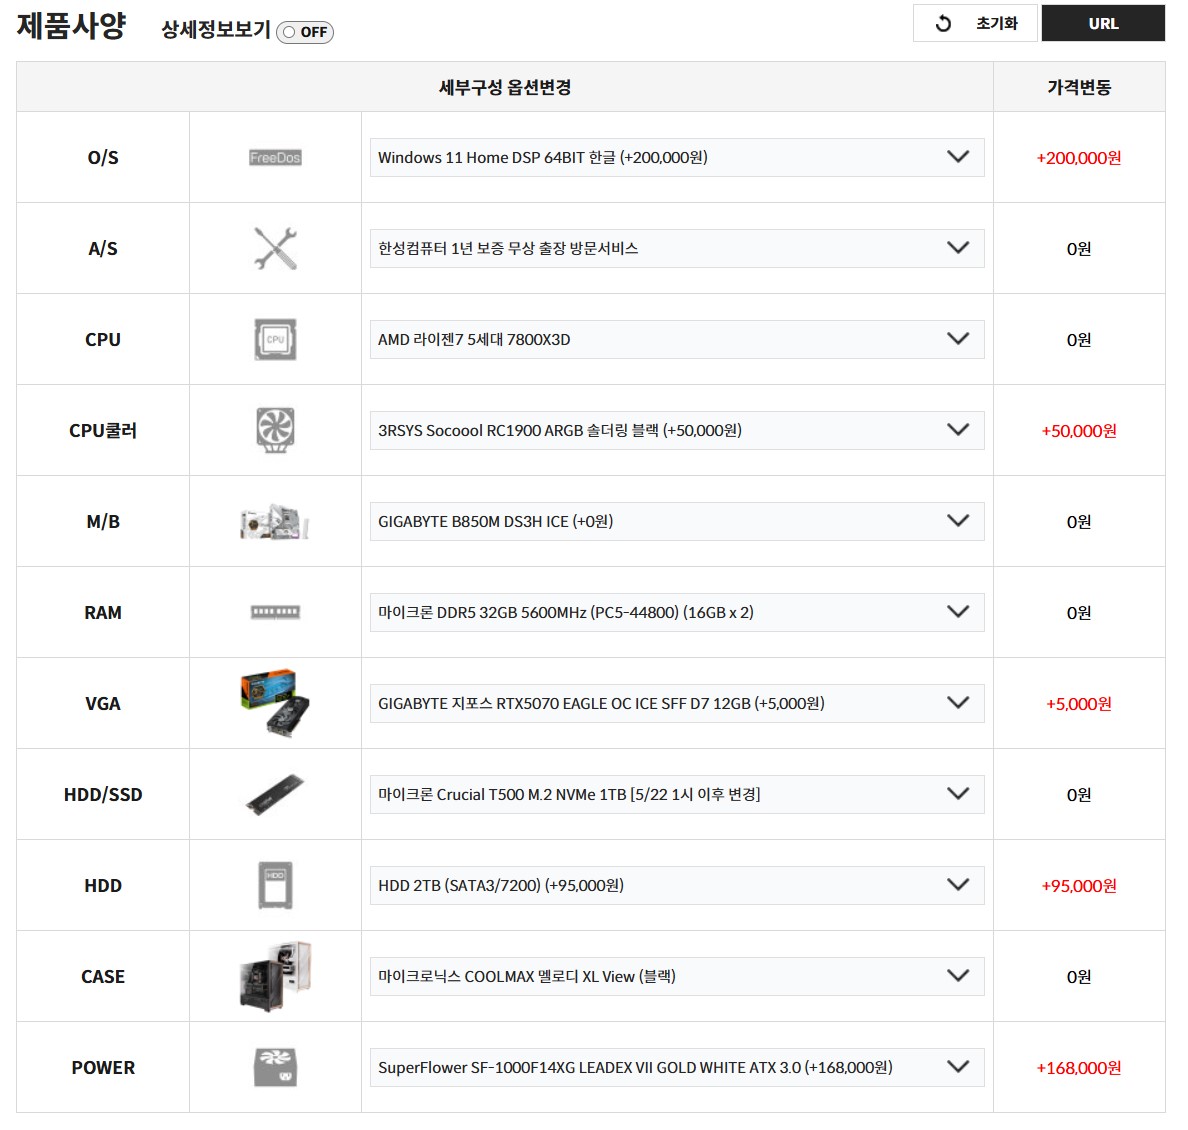Image resolution: width=1188 pixels, height=1130 pixels.
Task: Open the GIGABYTE RTX5070 EAGLE VGA dropdown
Action: tap(677, 703)
